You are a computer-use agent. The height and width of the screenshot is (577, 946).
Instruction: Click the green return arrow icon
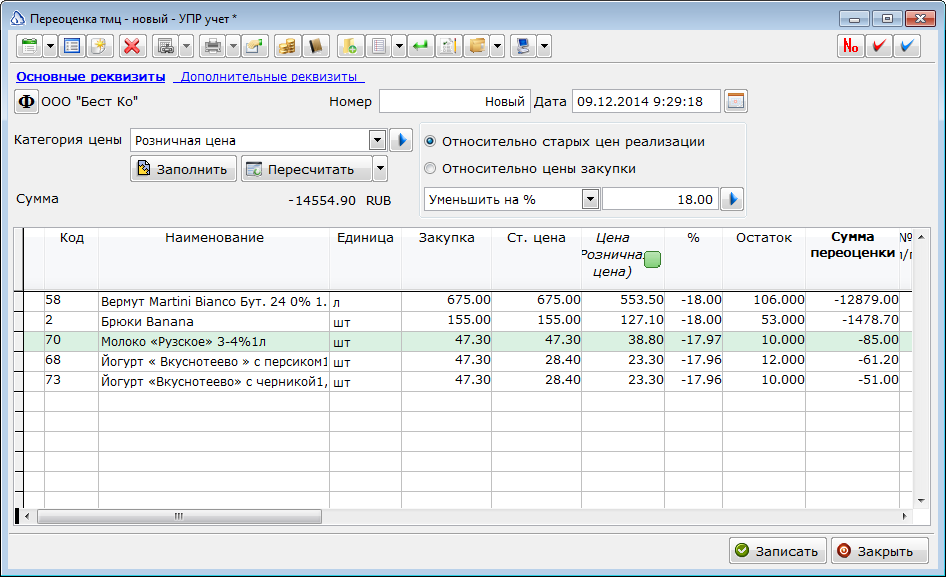pos(420,46)
